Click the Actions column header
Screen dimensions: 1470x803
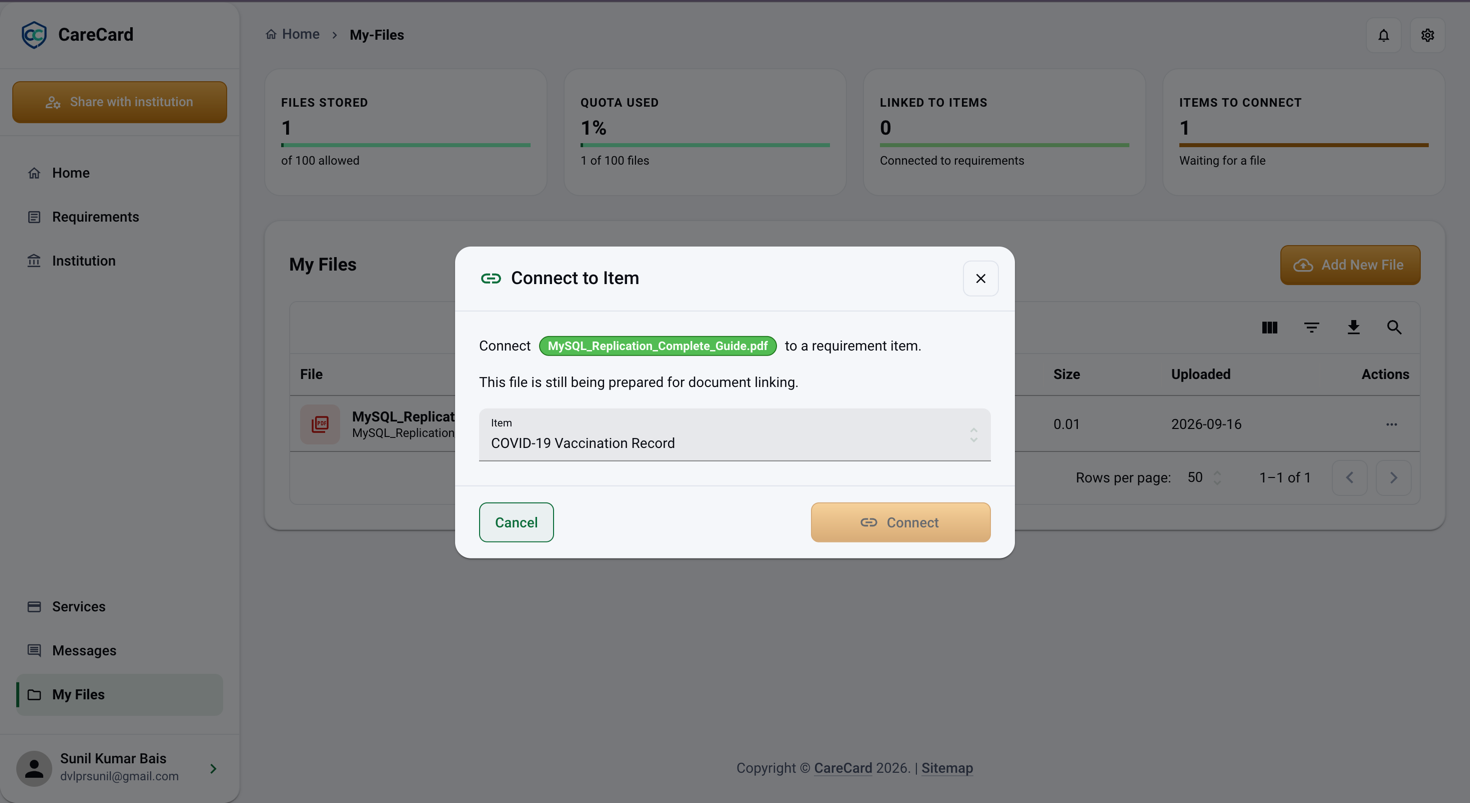click(1385, 375)
